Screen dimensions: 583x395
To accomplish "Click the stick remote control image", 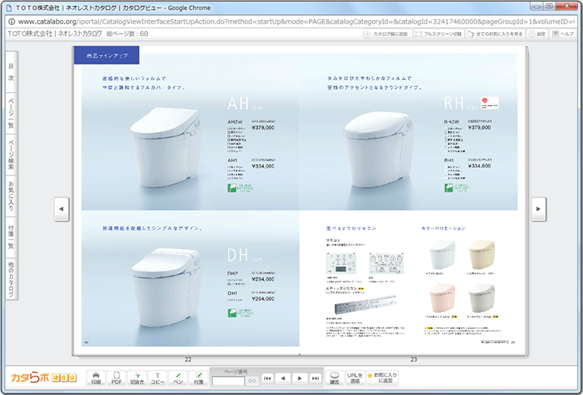I will [x=365, y=305].
